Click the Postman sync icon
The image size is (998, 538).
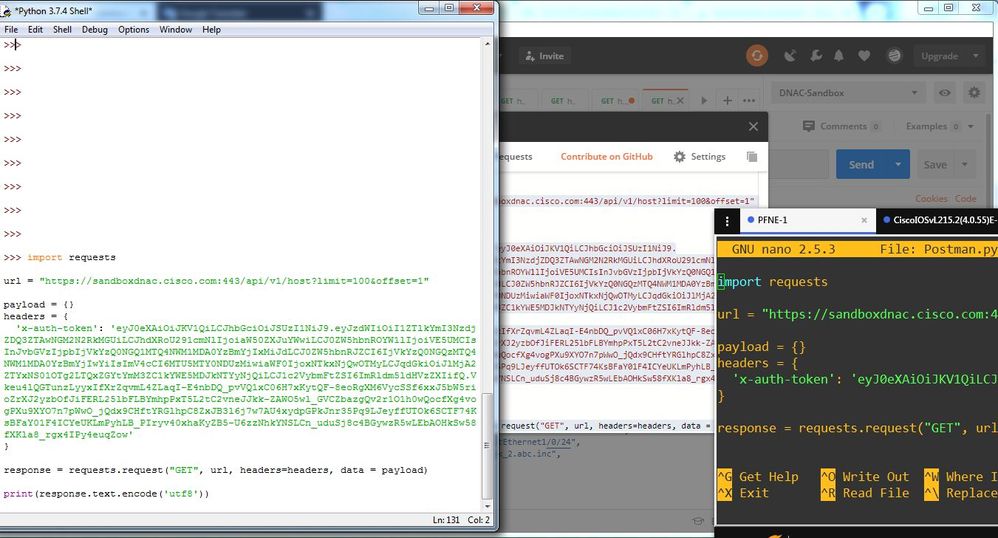click(757, 56)
